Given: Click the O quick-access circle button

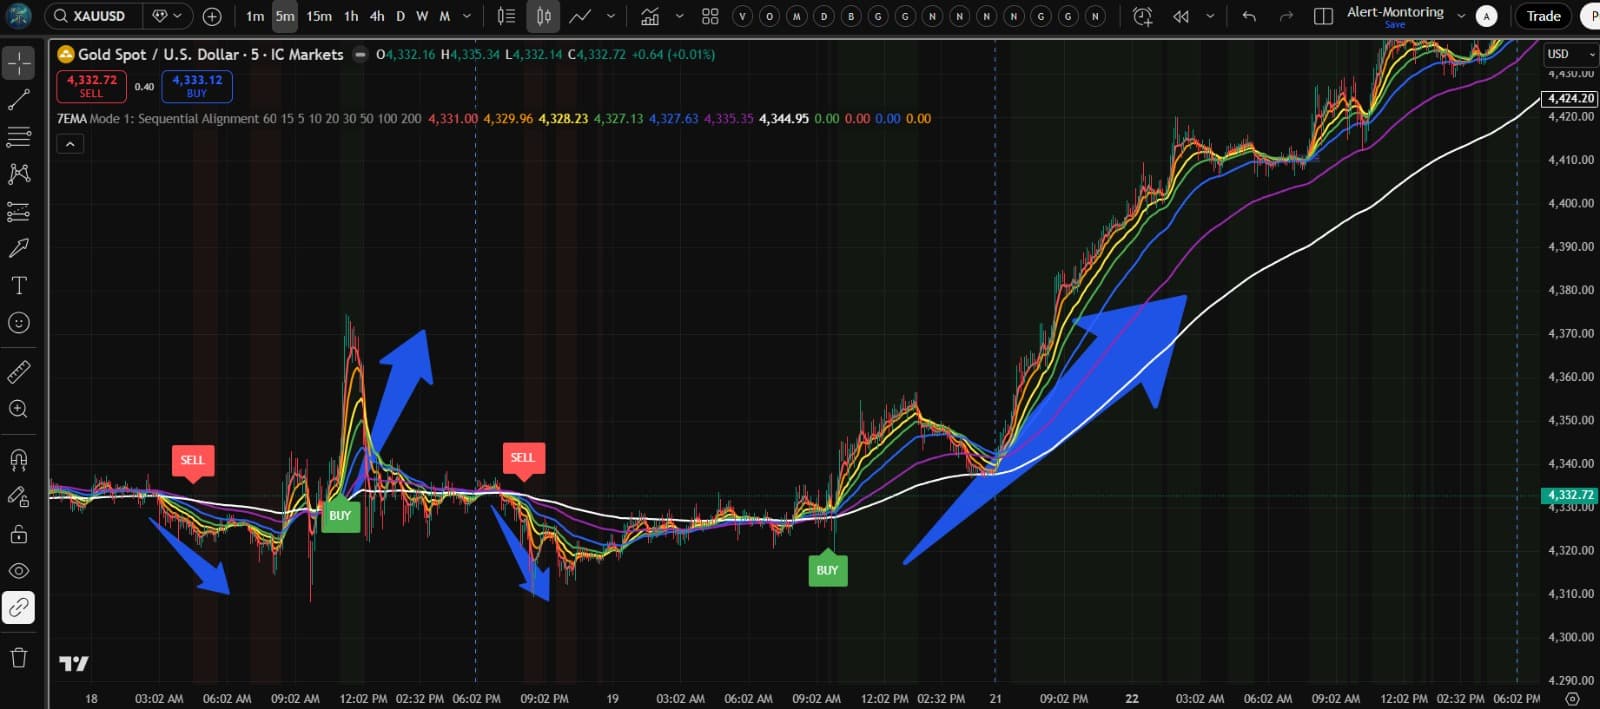Looking at the screenshot, I should (769, 16).
